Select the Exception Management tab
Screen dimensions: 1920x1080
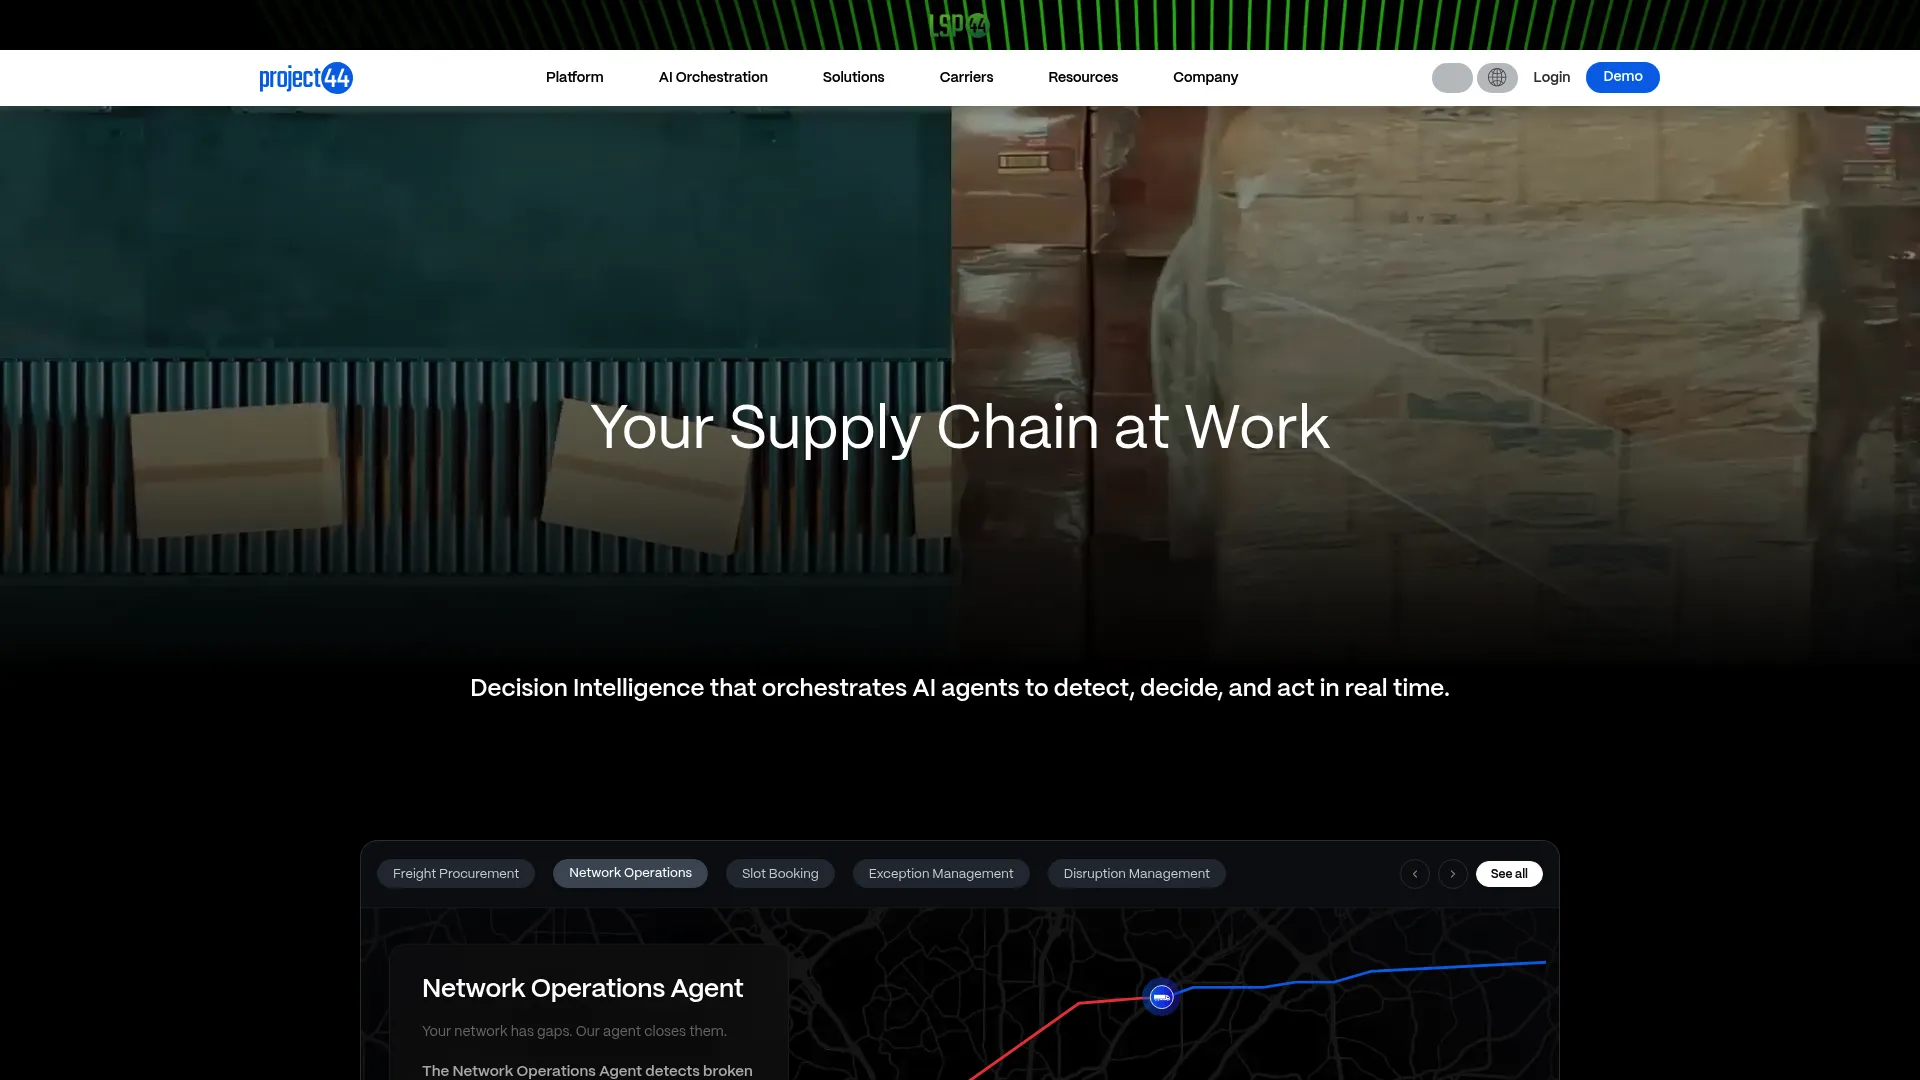(x=941, y=874)
